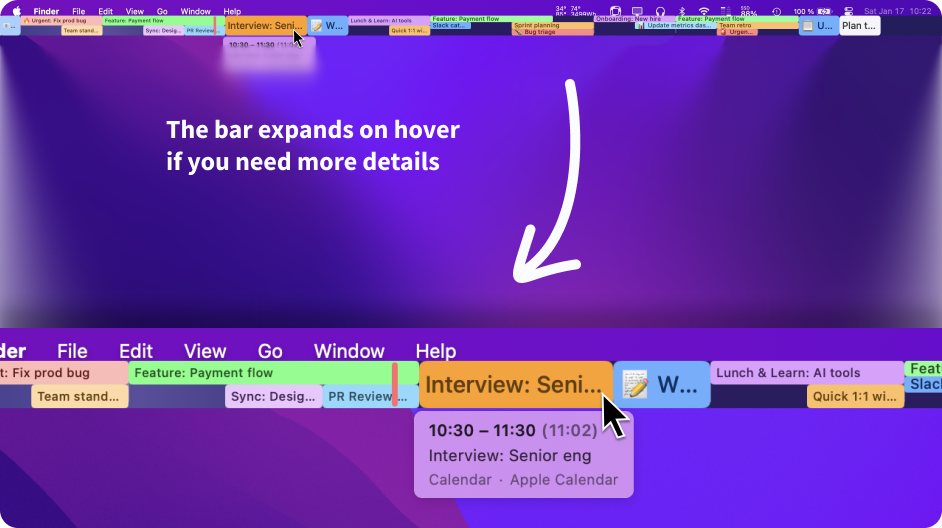
Task: Click the red current-time marker in enlarged bar
Action: pyautogui.click(x=394, y=384)
